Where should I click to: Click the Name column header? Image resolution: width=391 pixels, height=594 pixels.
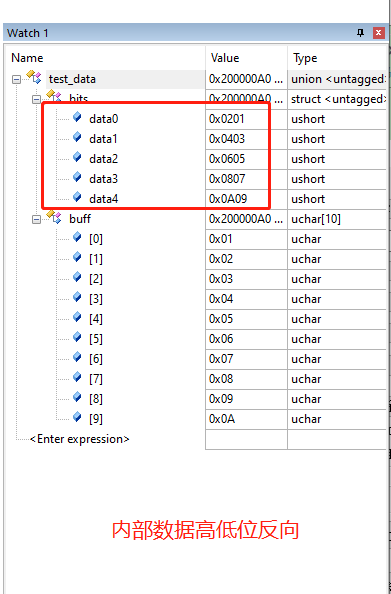[105, 58]
